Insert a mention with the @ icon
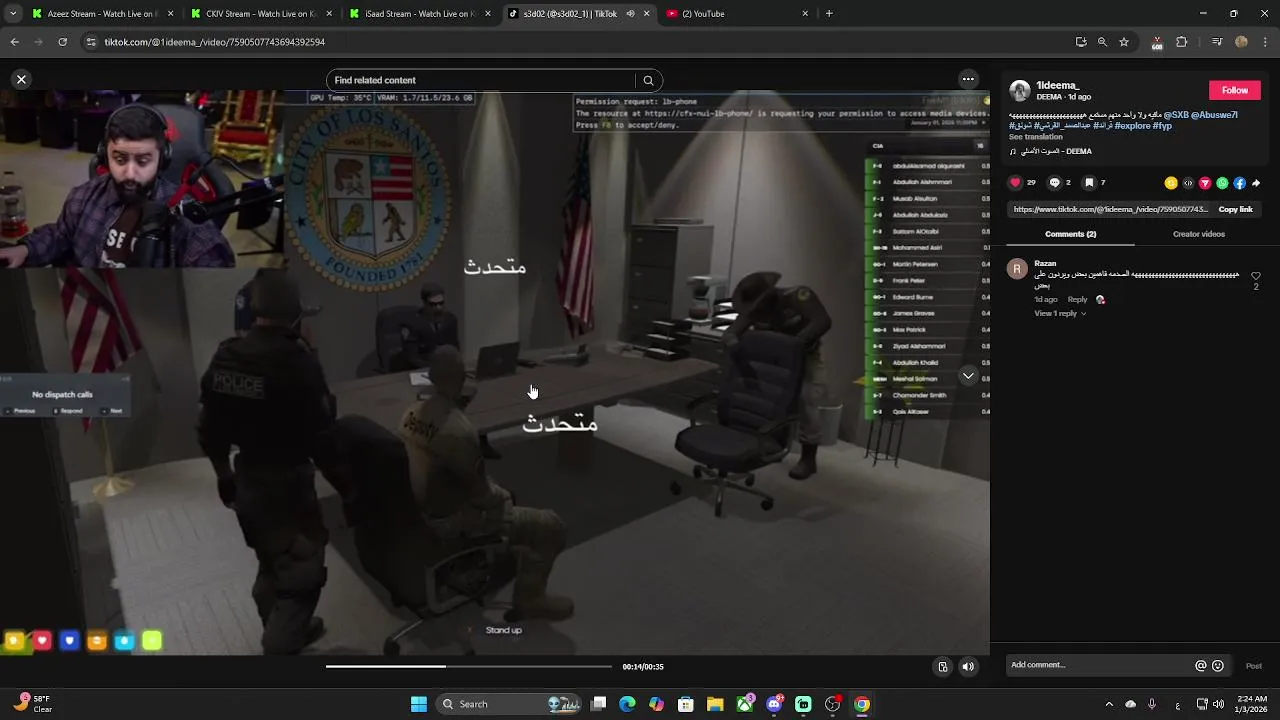1280x720 pixels. coord(1201,666)
